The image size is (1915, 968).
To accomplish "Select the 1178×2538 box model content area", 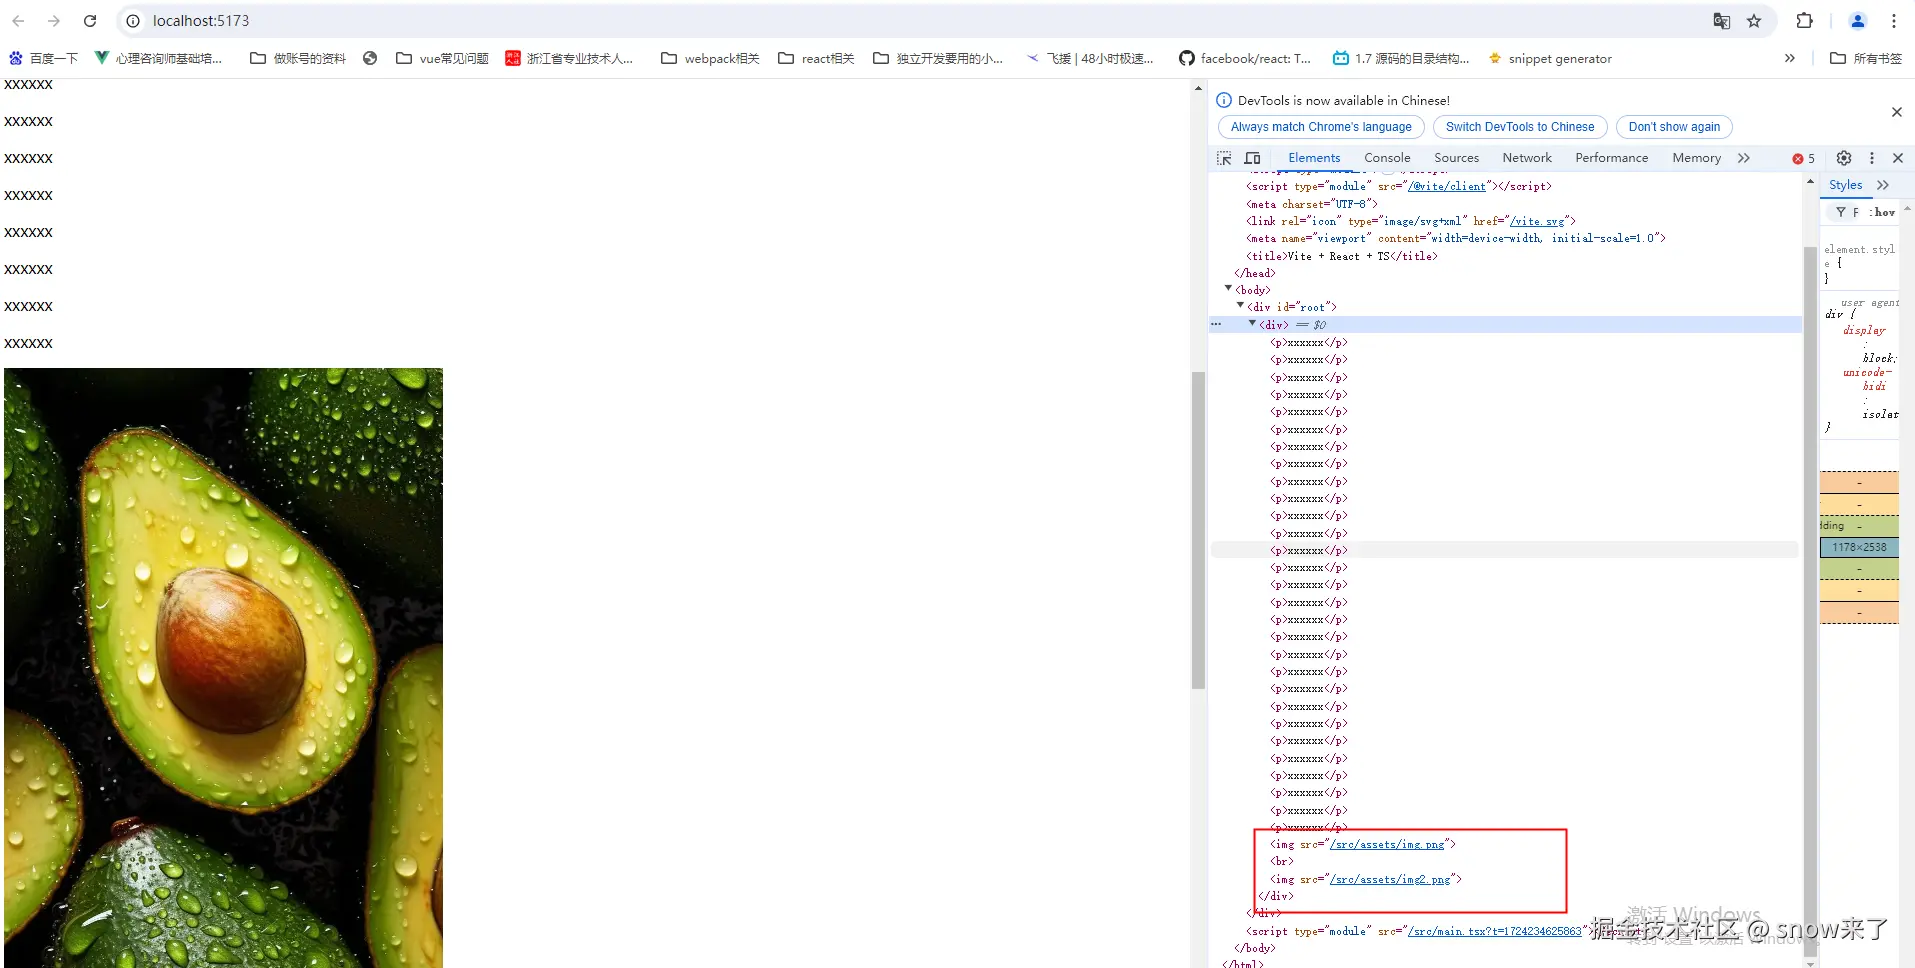I will tap(1859, 547).
